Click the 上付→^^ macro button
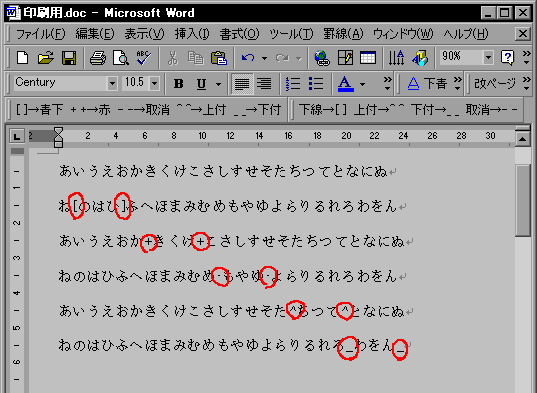 pyautogui.click(x=379, y=110)
